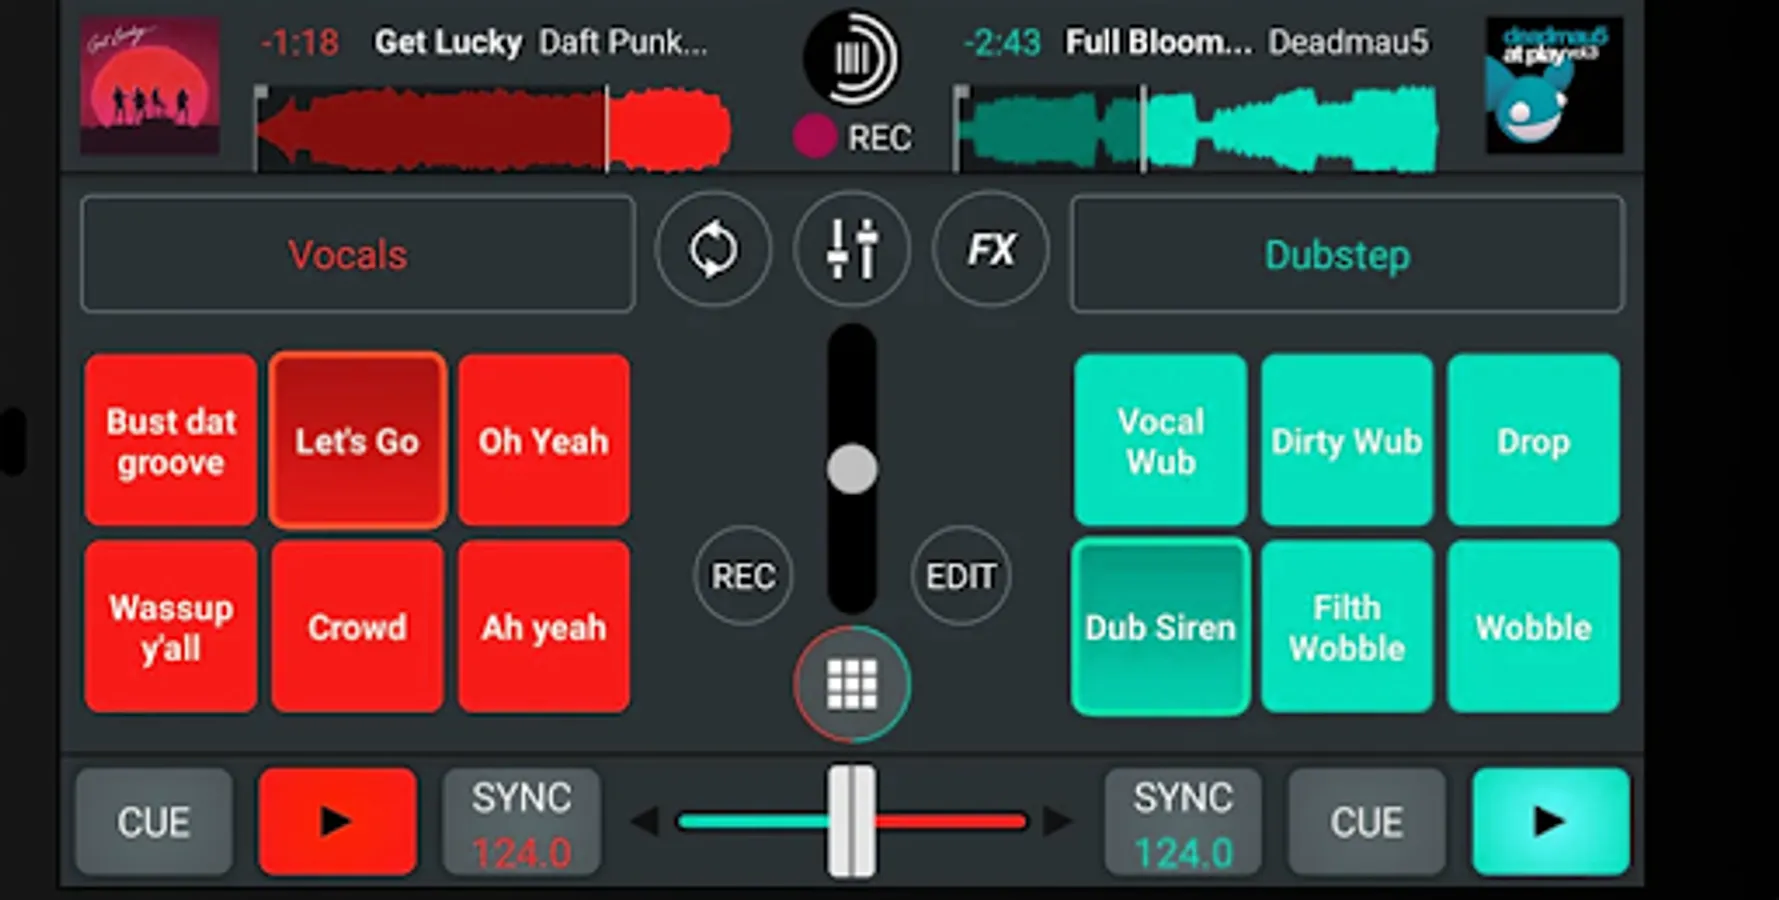Trigger the Filth Wobble sample pad

1347,627
